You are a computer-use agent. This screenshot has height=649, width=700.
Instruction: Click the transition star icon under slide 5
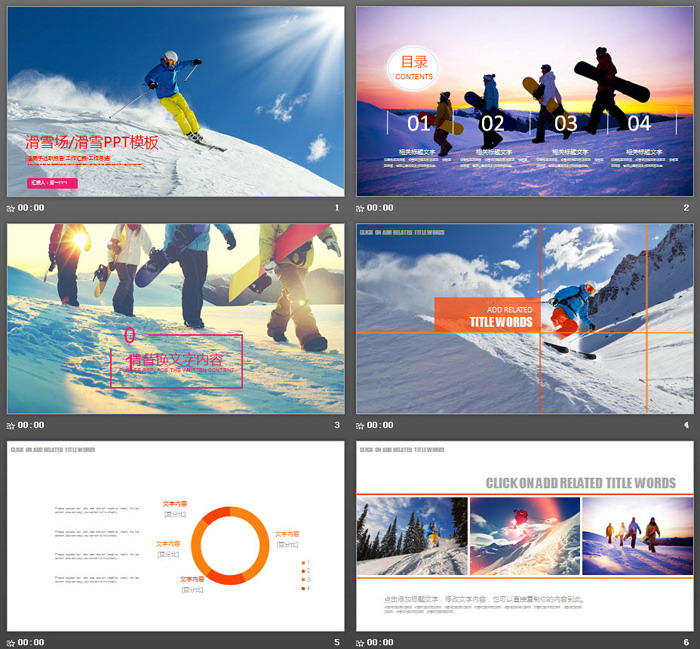tap(11, 643)
